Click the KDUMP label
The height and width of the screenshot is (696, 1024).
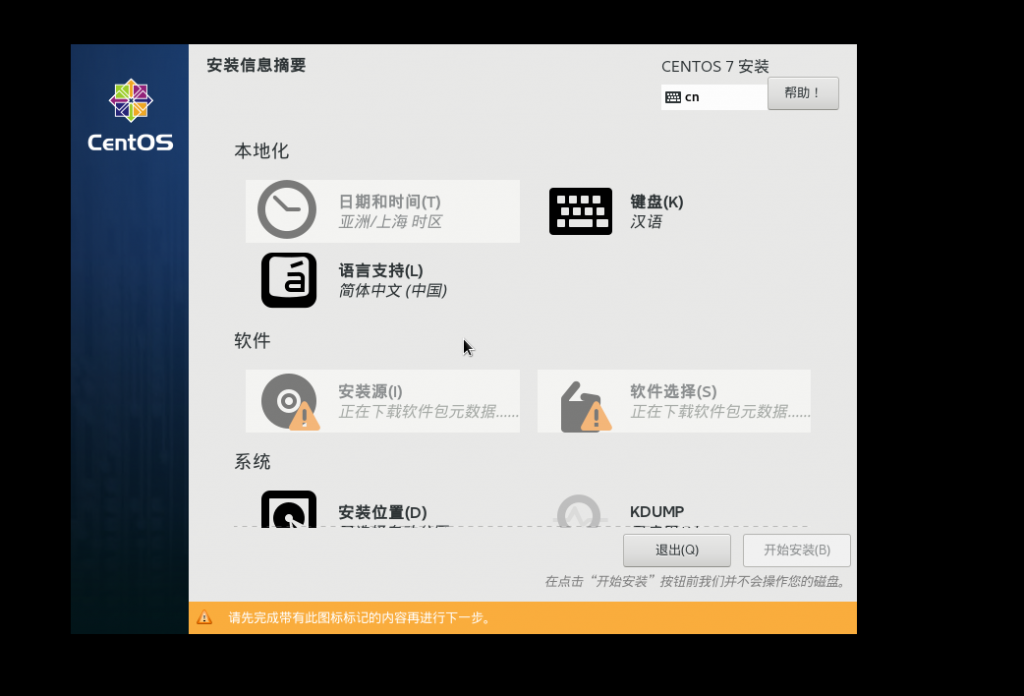point(657,512)
